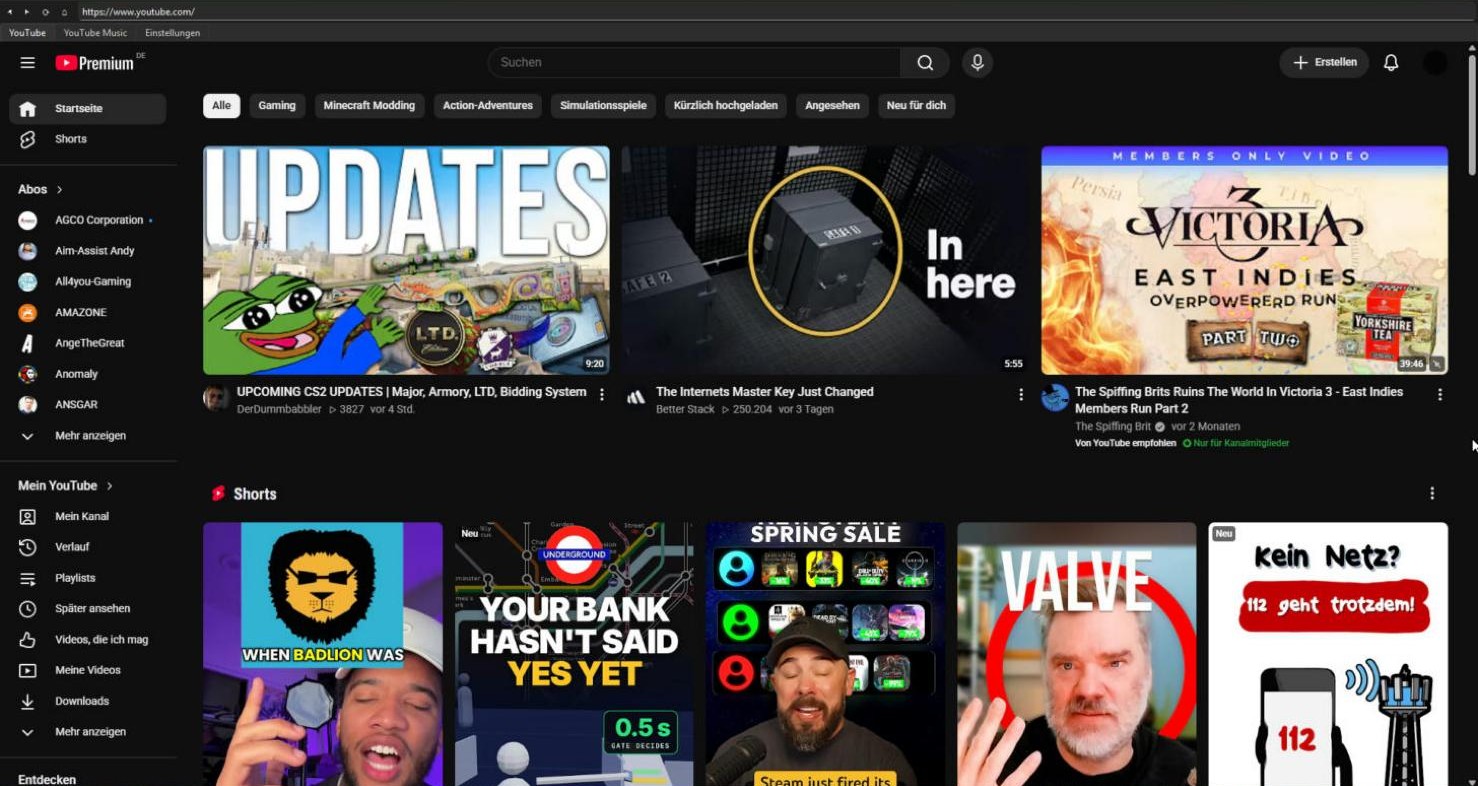Select the Action-Adventures filter chip
1478x786 pixels.
point(488,106)
